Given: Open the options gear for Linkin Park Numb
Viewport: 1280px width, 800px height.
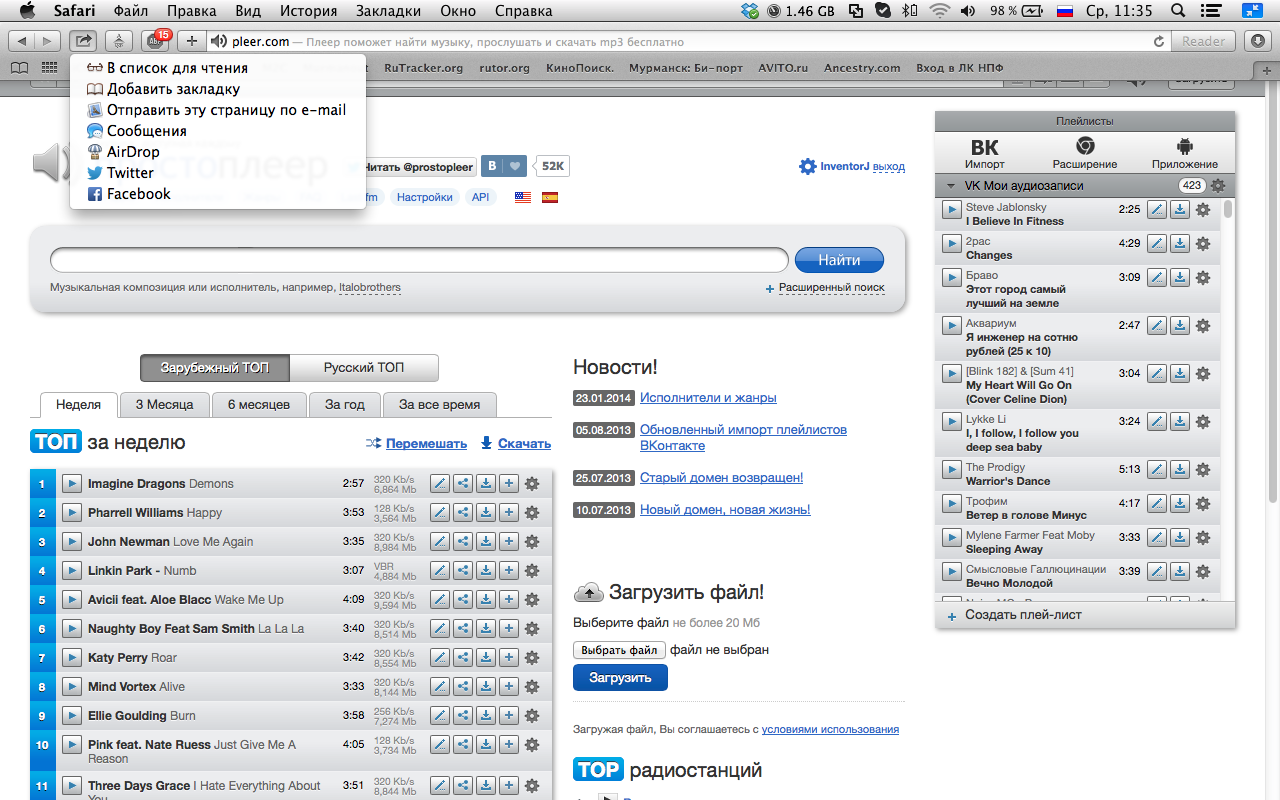Looking at the screenshot, I should [x=532, y=571].
